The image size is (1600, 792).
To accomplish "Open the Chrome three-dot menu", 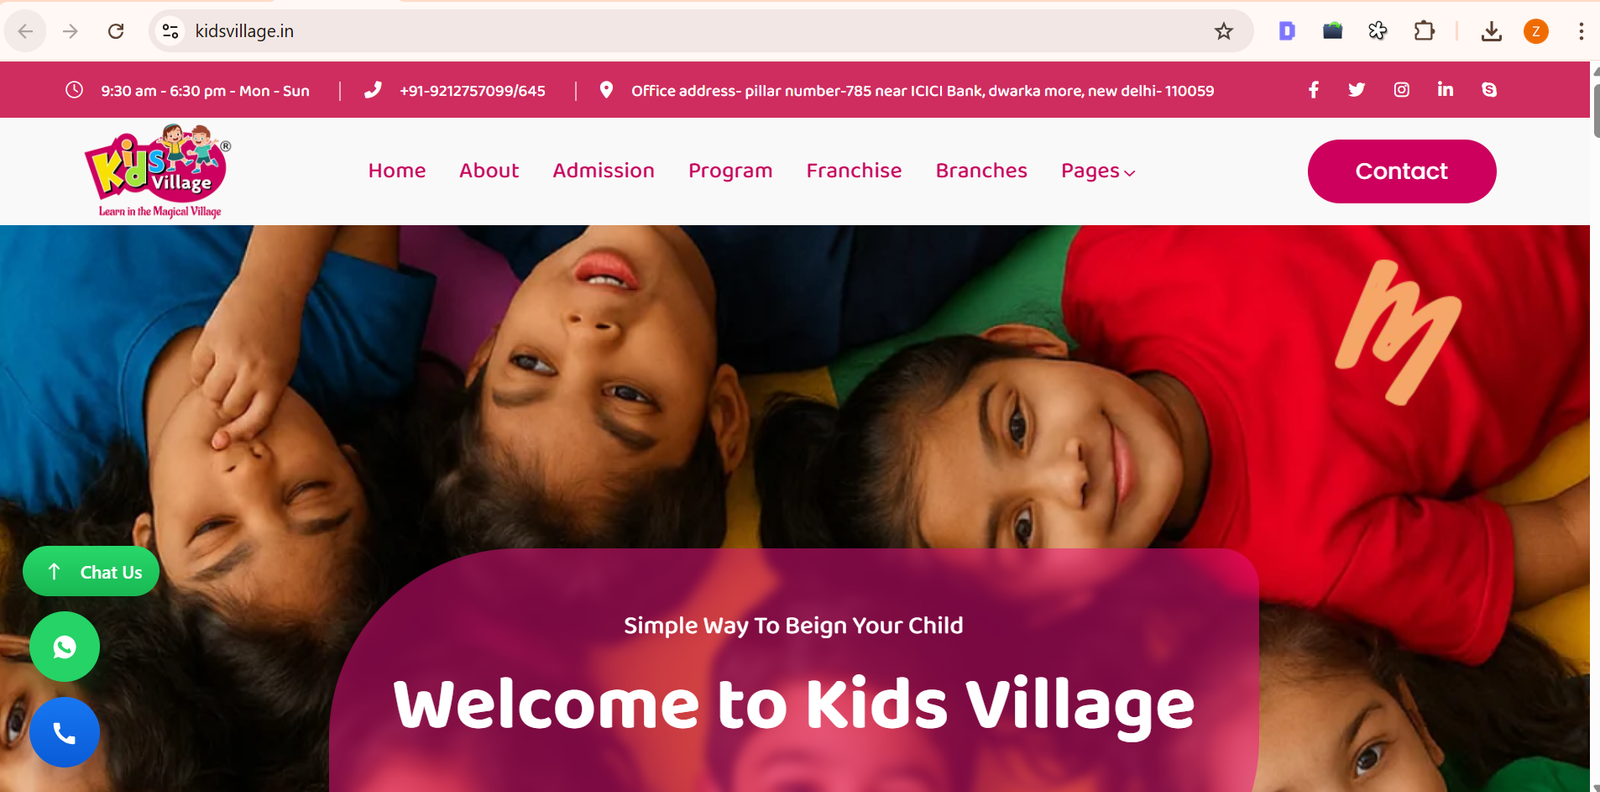I will [1581, 31].
